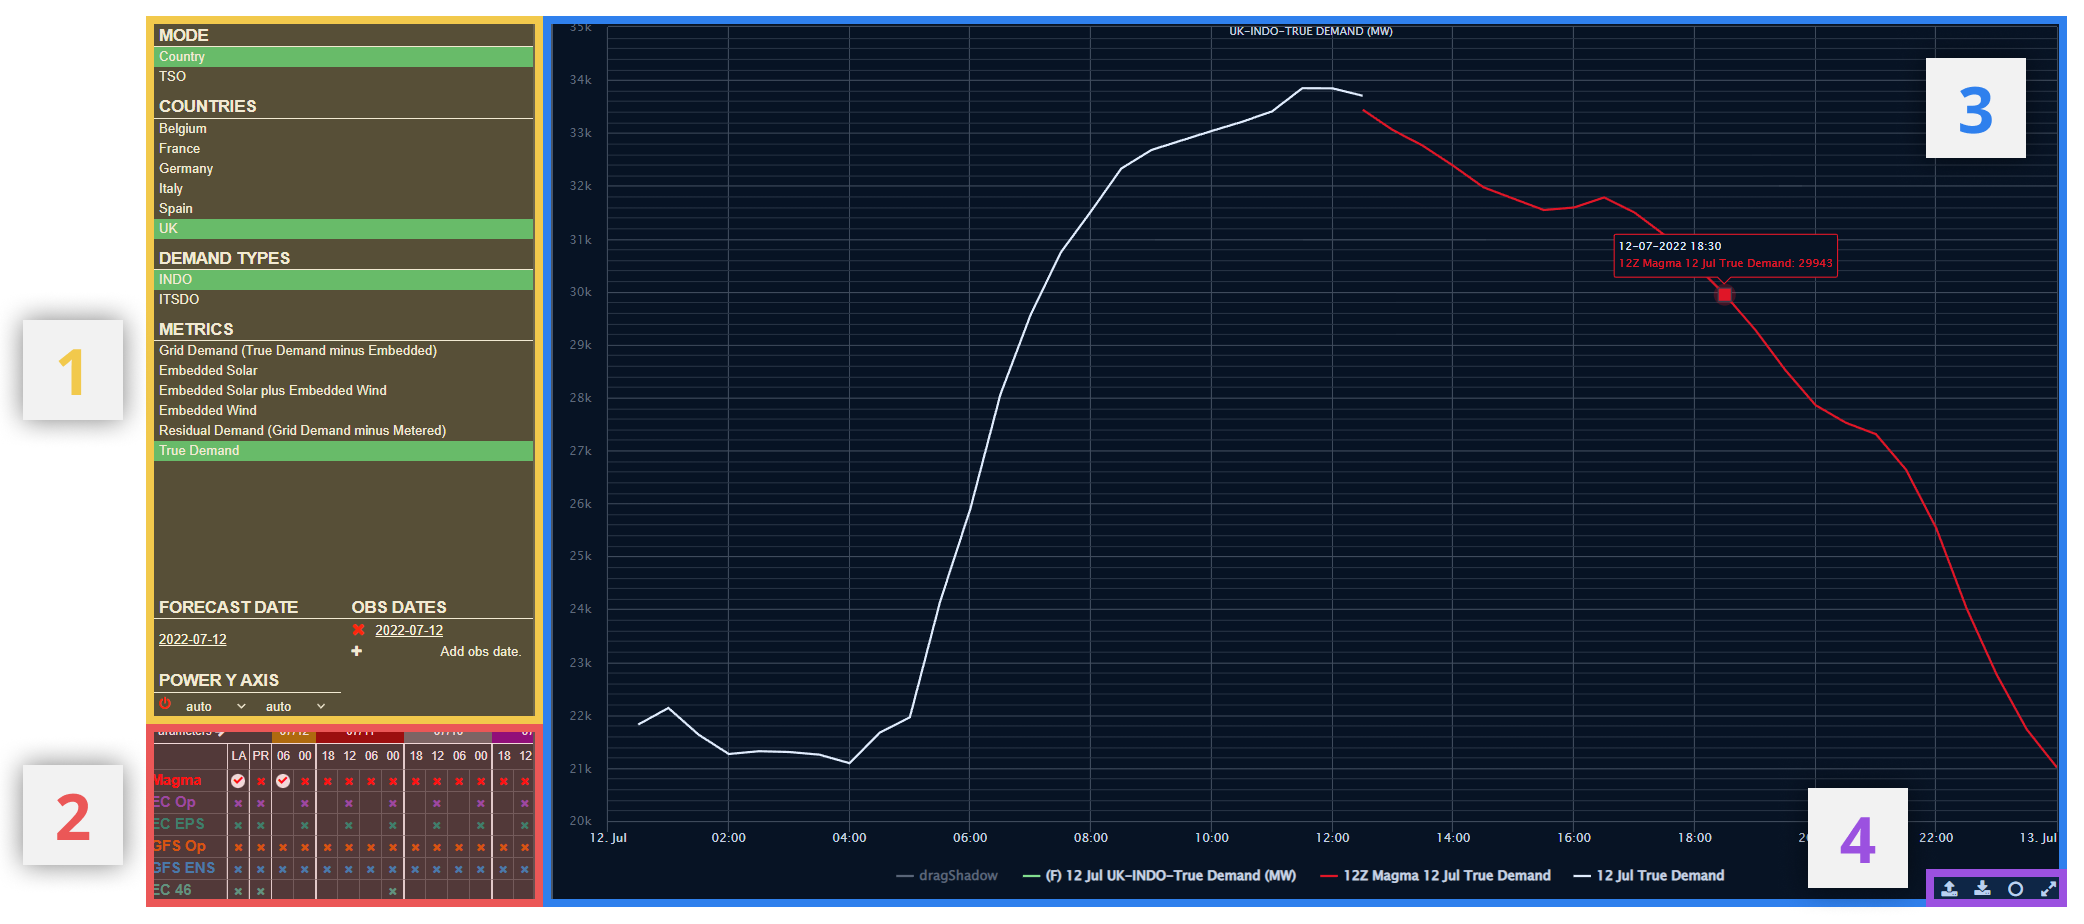Choose Spain in Countries list

point(343,209)
